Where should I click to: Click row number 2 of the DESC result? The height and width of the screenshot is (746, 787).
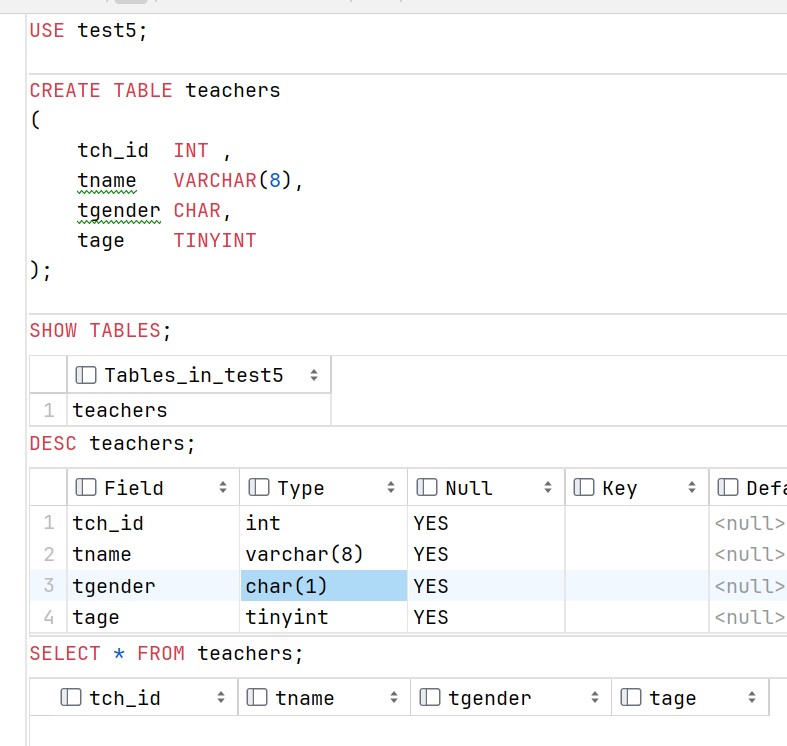[49, 554]
